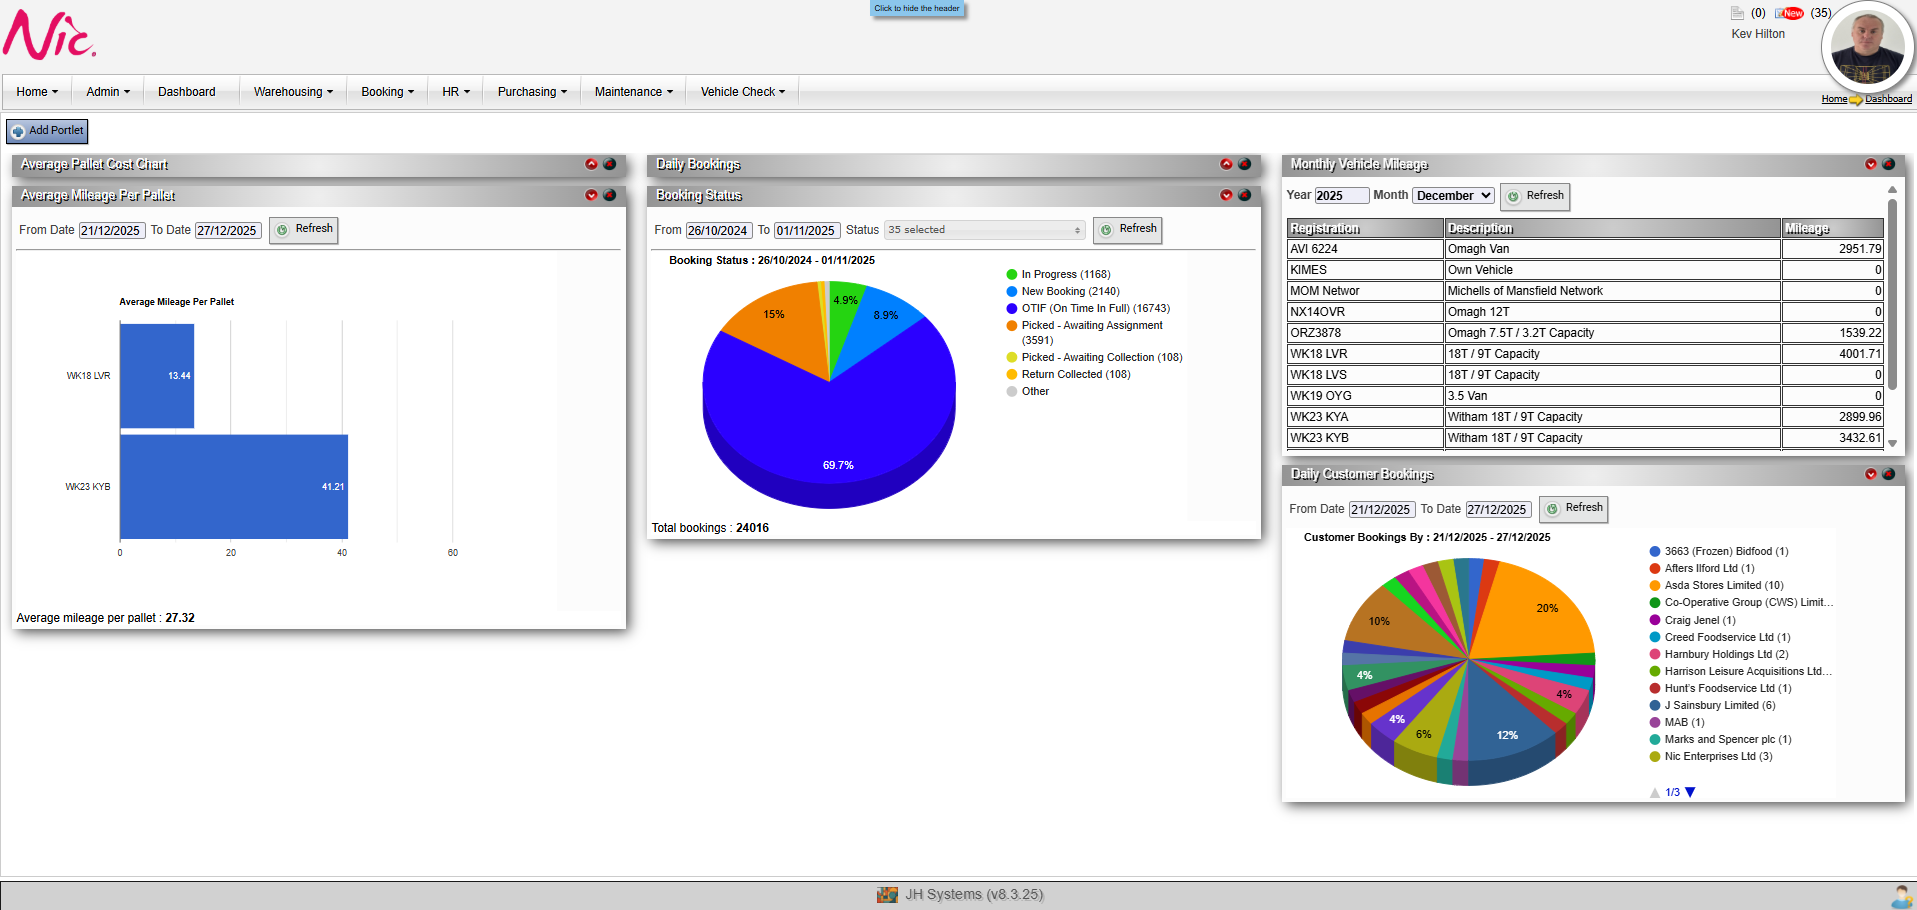Click the Year input field in Monthly Vehicle Mileage

1340,196
